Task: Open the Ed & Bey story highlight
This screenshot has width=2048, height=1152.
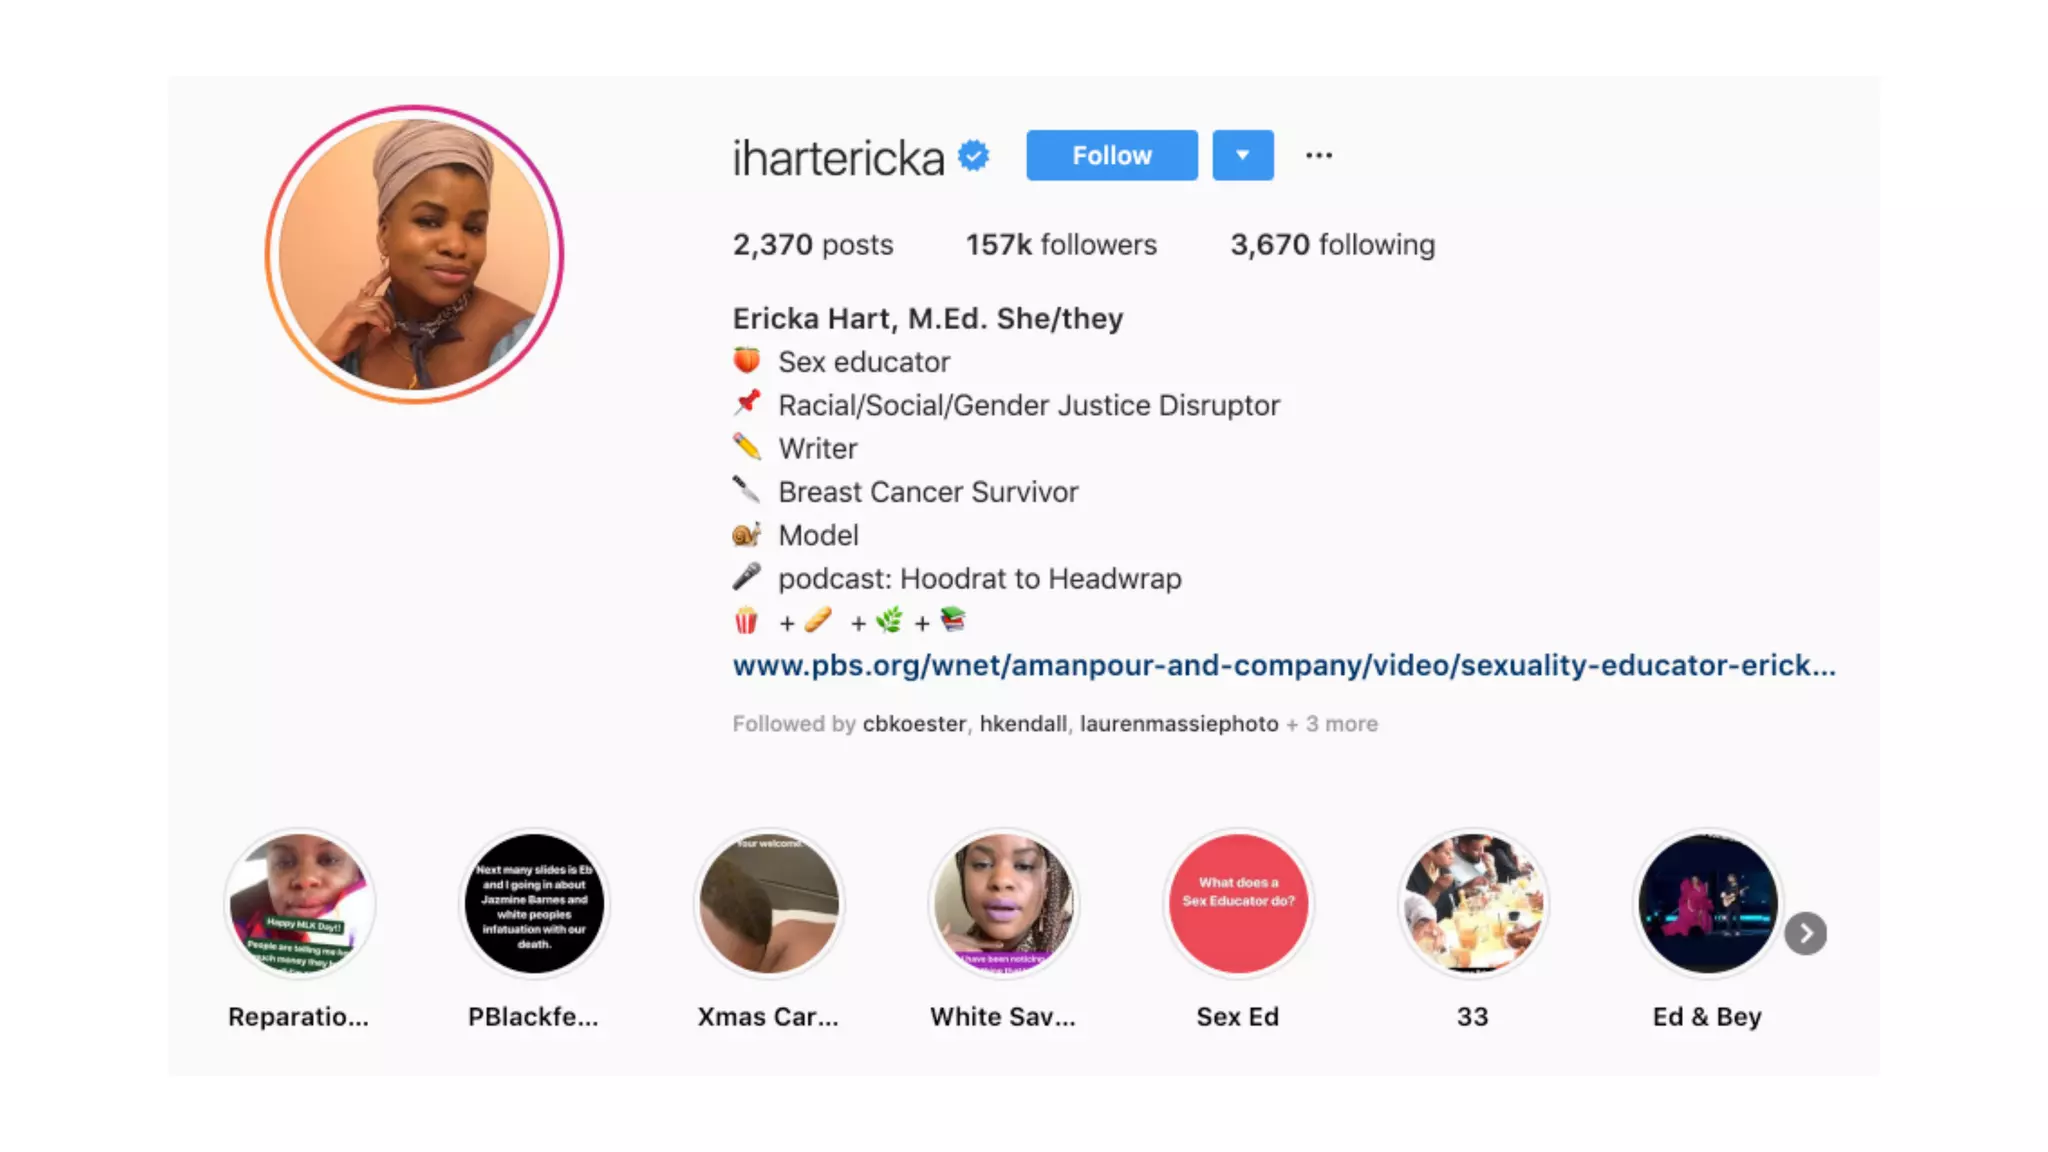Action: (1707, 903)
